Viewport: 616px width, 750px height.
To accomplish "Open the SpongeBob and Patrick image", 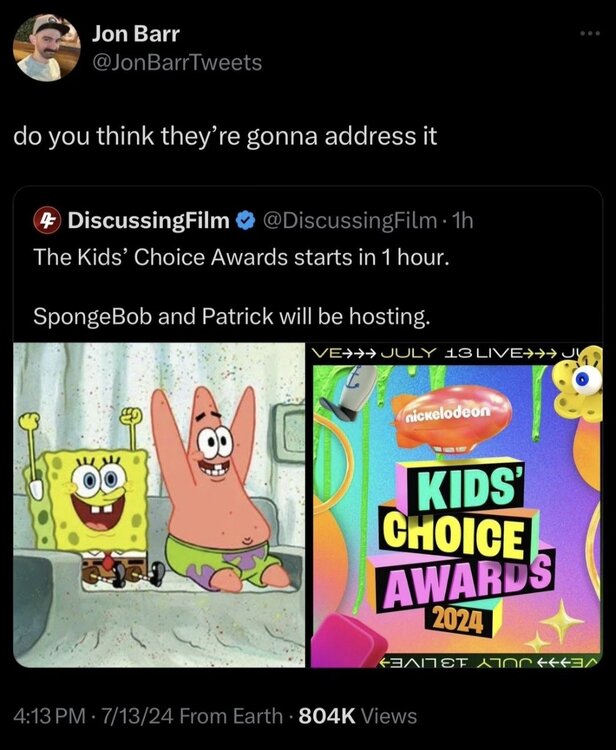I will pyautogui.click(x=159, y=505).
